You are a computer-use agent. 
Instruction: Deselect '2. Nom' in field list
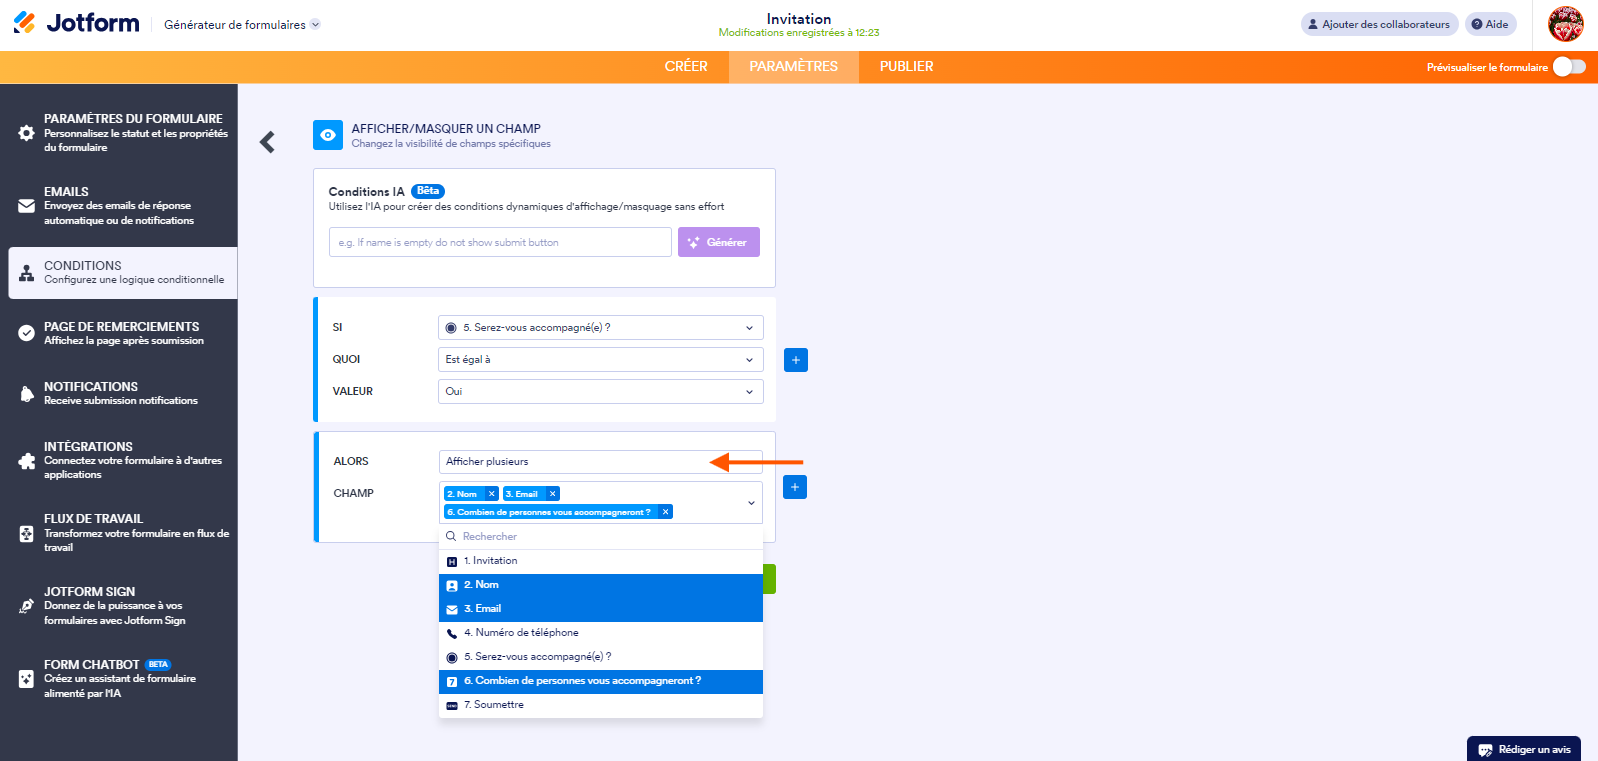(x=600, y=585)
